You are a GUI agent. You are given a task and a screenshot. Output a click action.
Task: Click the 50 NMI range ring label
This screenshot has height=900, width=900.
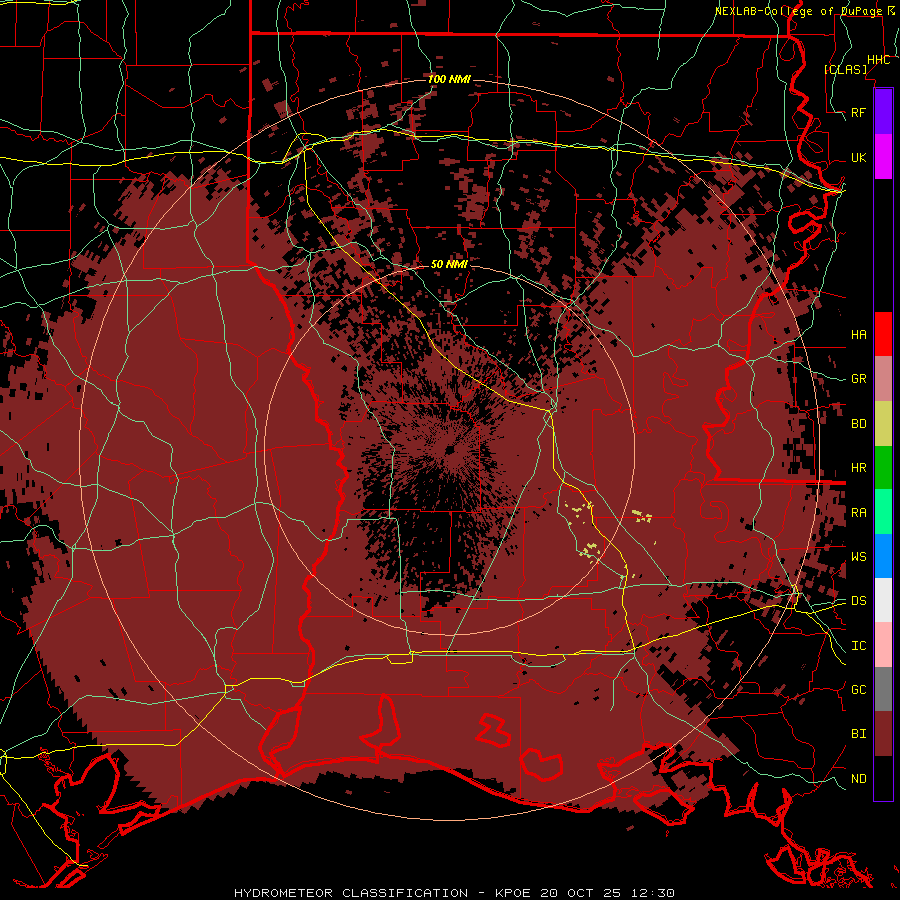(449, 264)
